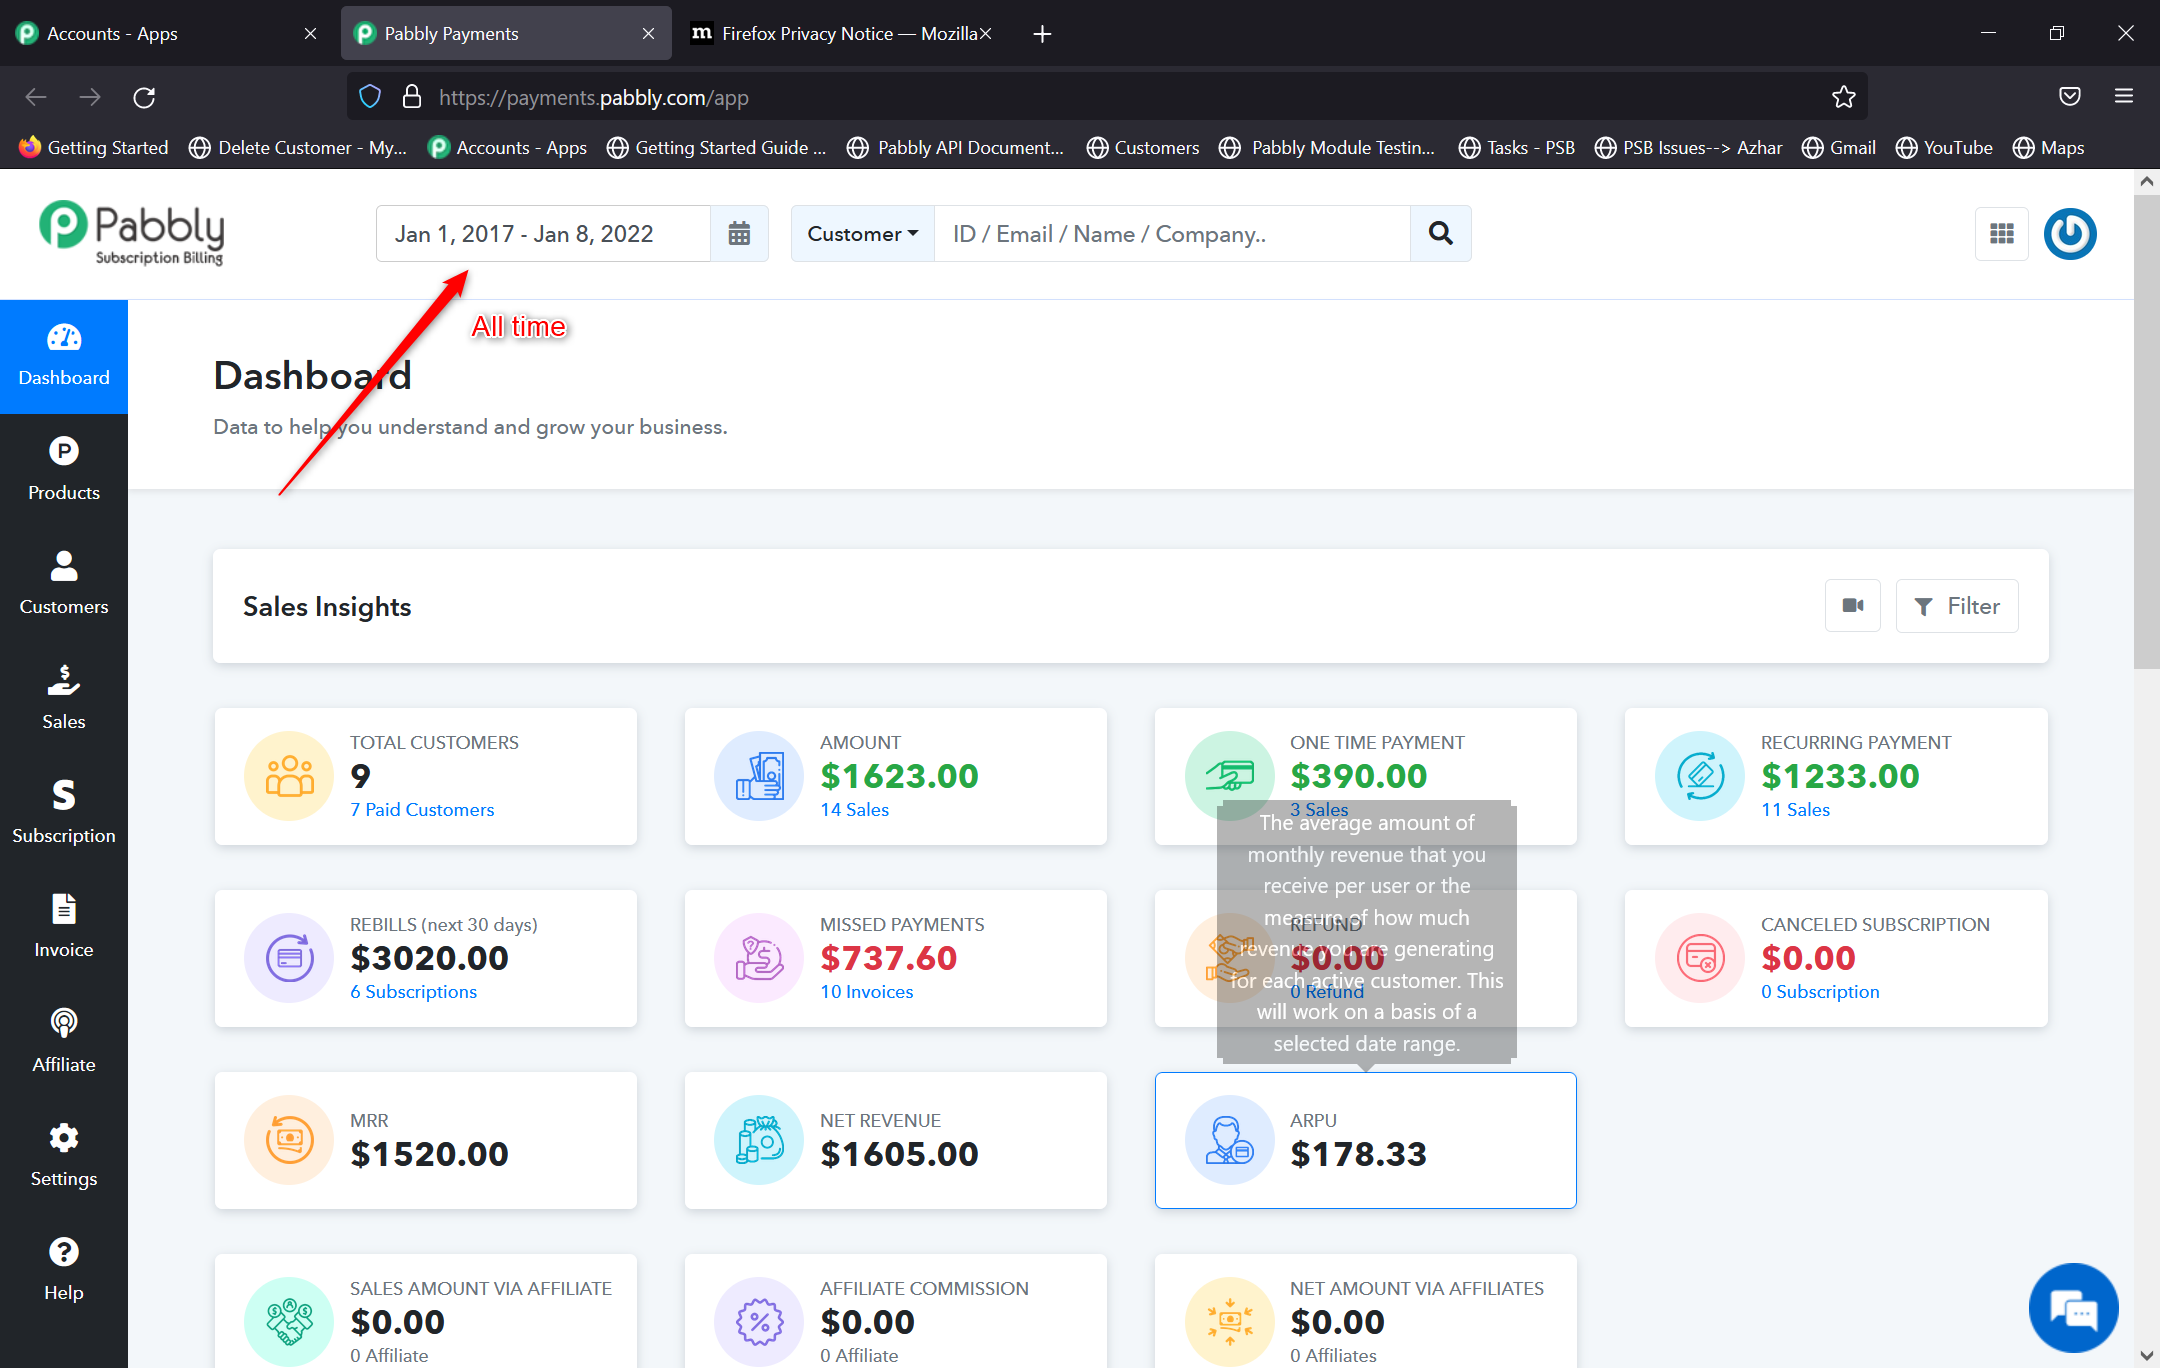Open Invoice sidebar section

pyautogui.click(x=64, y=926)
